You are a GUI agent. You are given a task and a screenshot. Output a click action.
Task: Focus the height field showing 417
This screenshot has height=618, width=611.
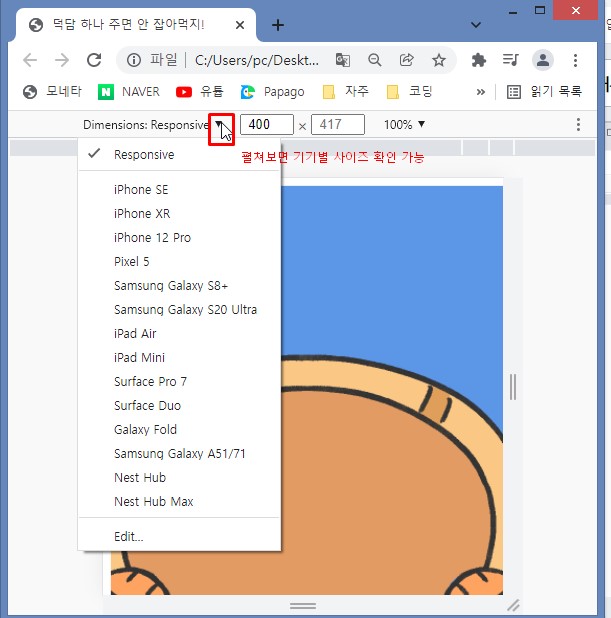tap(338, 125)
